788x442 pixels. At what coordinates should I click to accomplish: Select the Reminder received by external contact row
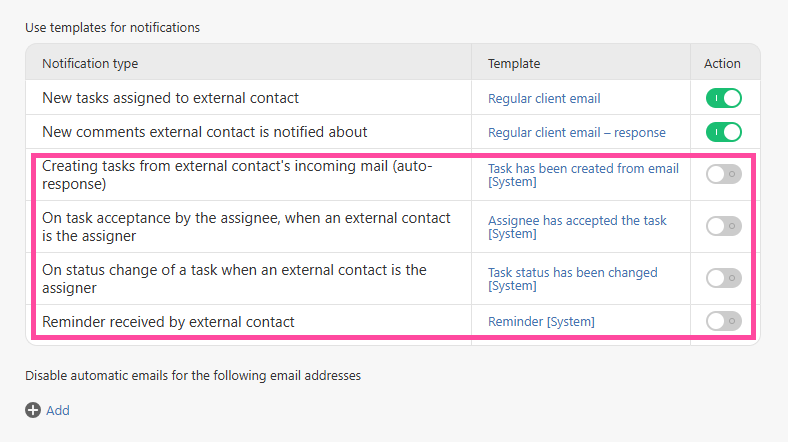coord(168,322)
